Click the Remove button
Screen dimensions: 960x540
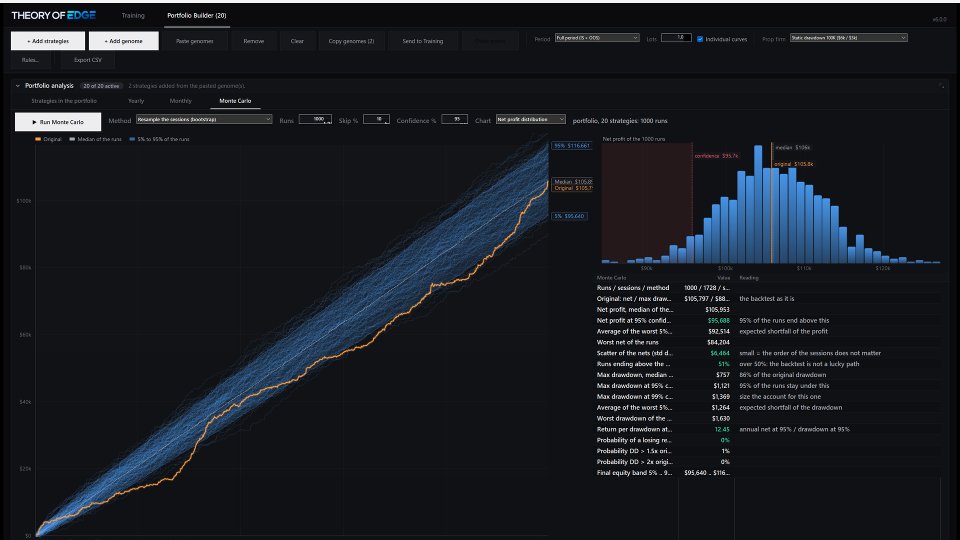coord(253,41)
